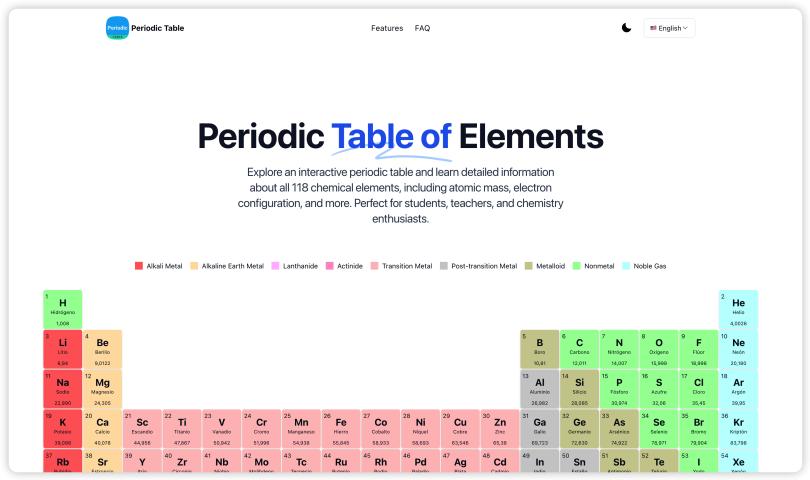This screenshot has height=480, width=810.
Task: Click the Lithium element cell
Action: 63,349
